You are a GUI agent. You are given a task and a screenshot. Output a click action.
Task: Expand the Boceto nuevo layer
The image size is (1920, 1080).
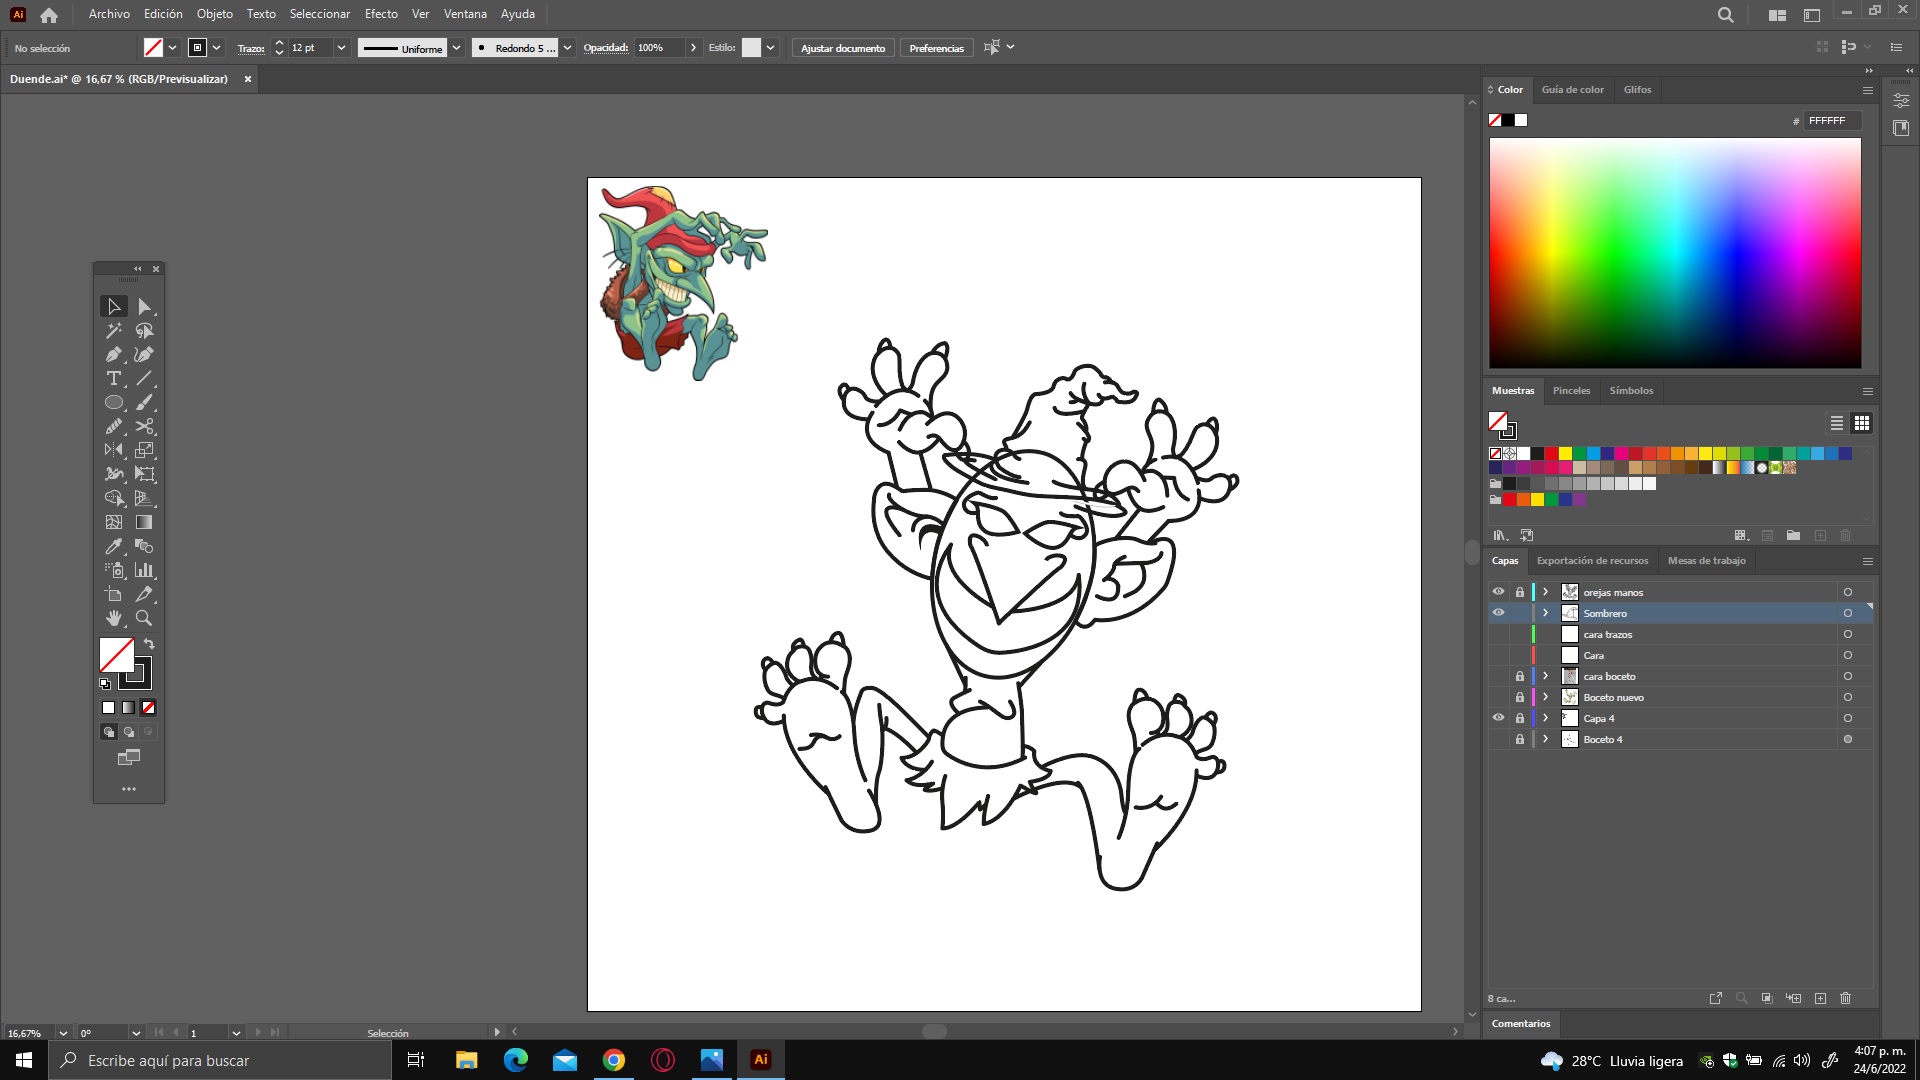[x=1546, y=697]
